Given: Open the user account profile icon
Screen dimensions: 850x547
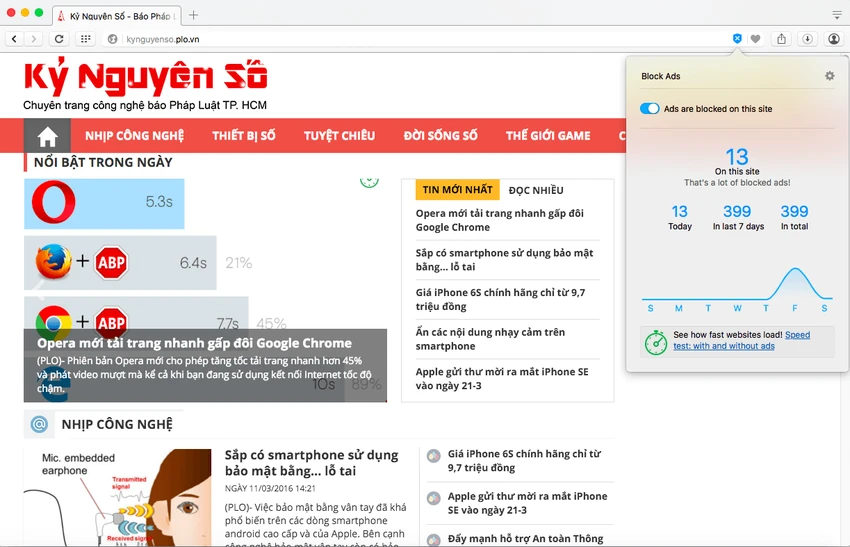Looking at the screenshot, I should pyautogui.click(x=834, y=38).
